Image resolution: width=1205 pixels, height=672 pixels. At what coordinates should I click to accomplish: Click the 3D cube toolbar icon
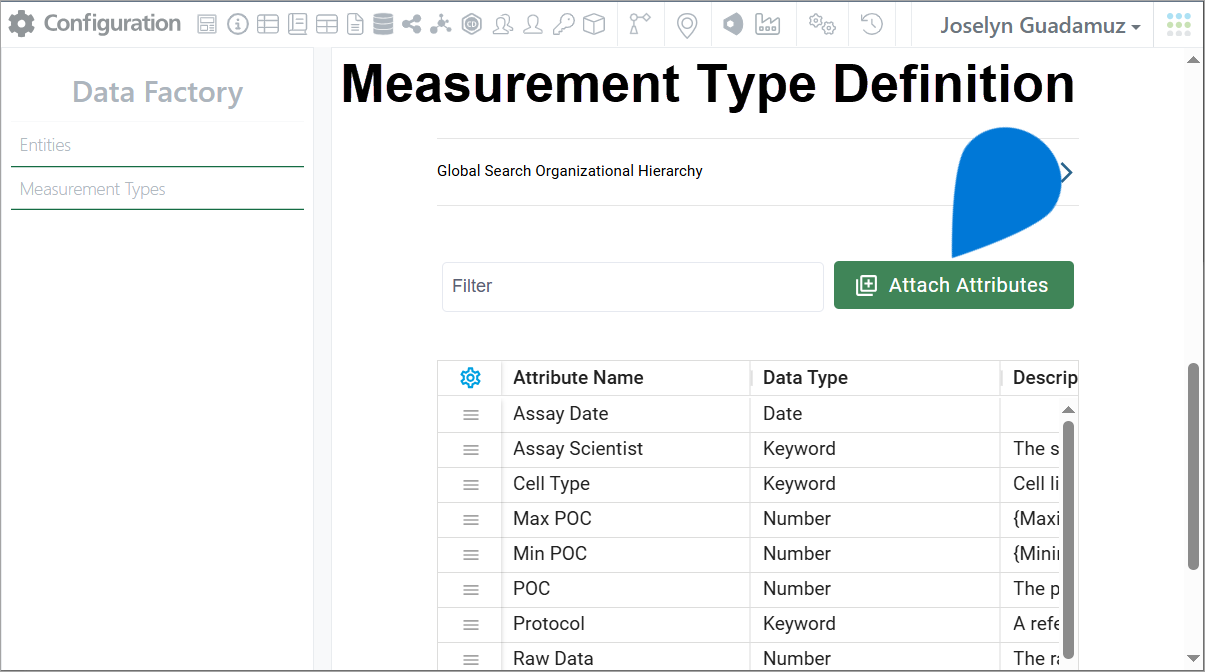click(x=594, y=25)
